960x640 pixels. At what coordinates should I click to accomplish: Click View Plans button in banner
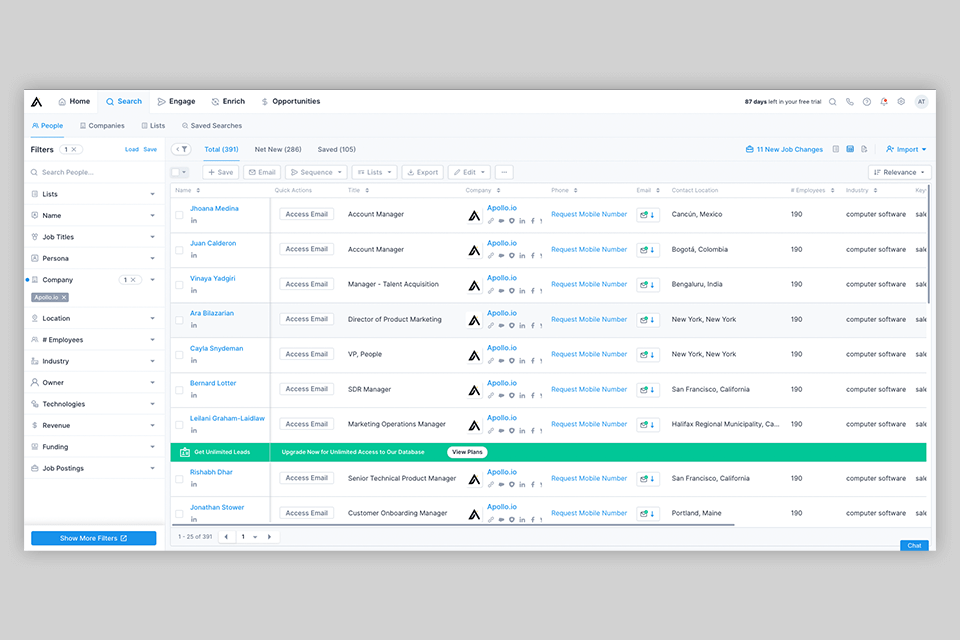[x=467, y=452]
